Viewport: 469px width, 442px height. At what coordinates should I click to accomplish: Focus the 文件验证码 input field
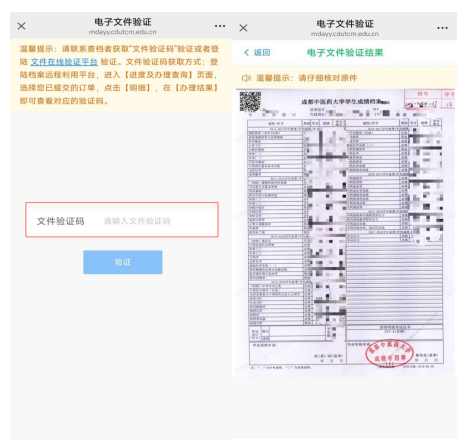(x=122, y=220)
